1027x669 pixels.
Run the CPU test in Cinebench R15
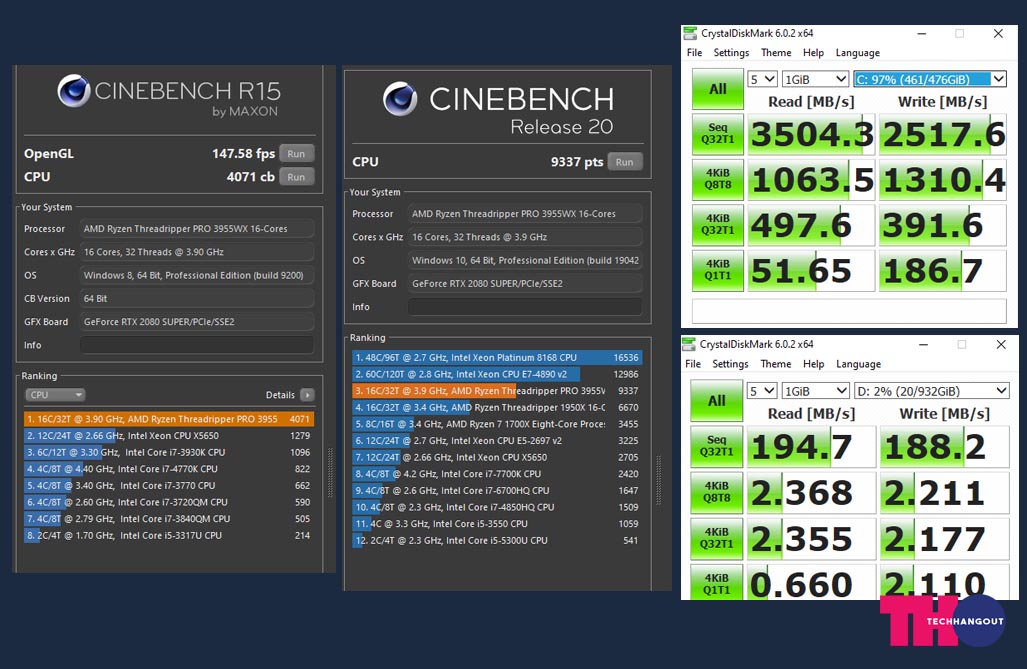coord(296,177)
